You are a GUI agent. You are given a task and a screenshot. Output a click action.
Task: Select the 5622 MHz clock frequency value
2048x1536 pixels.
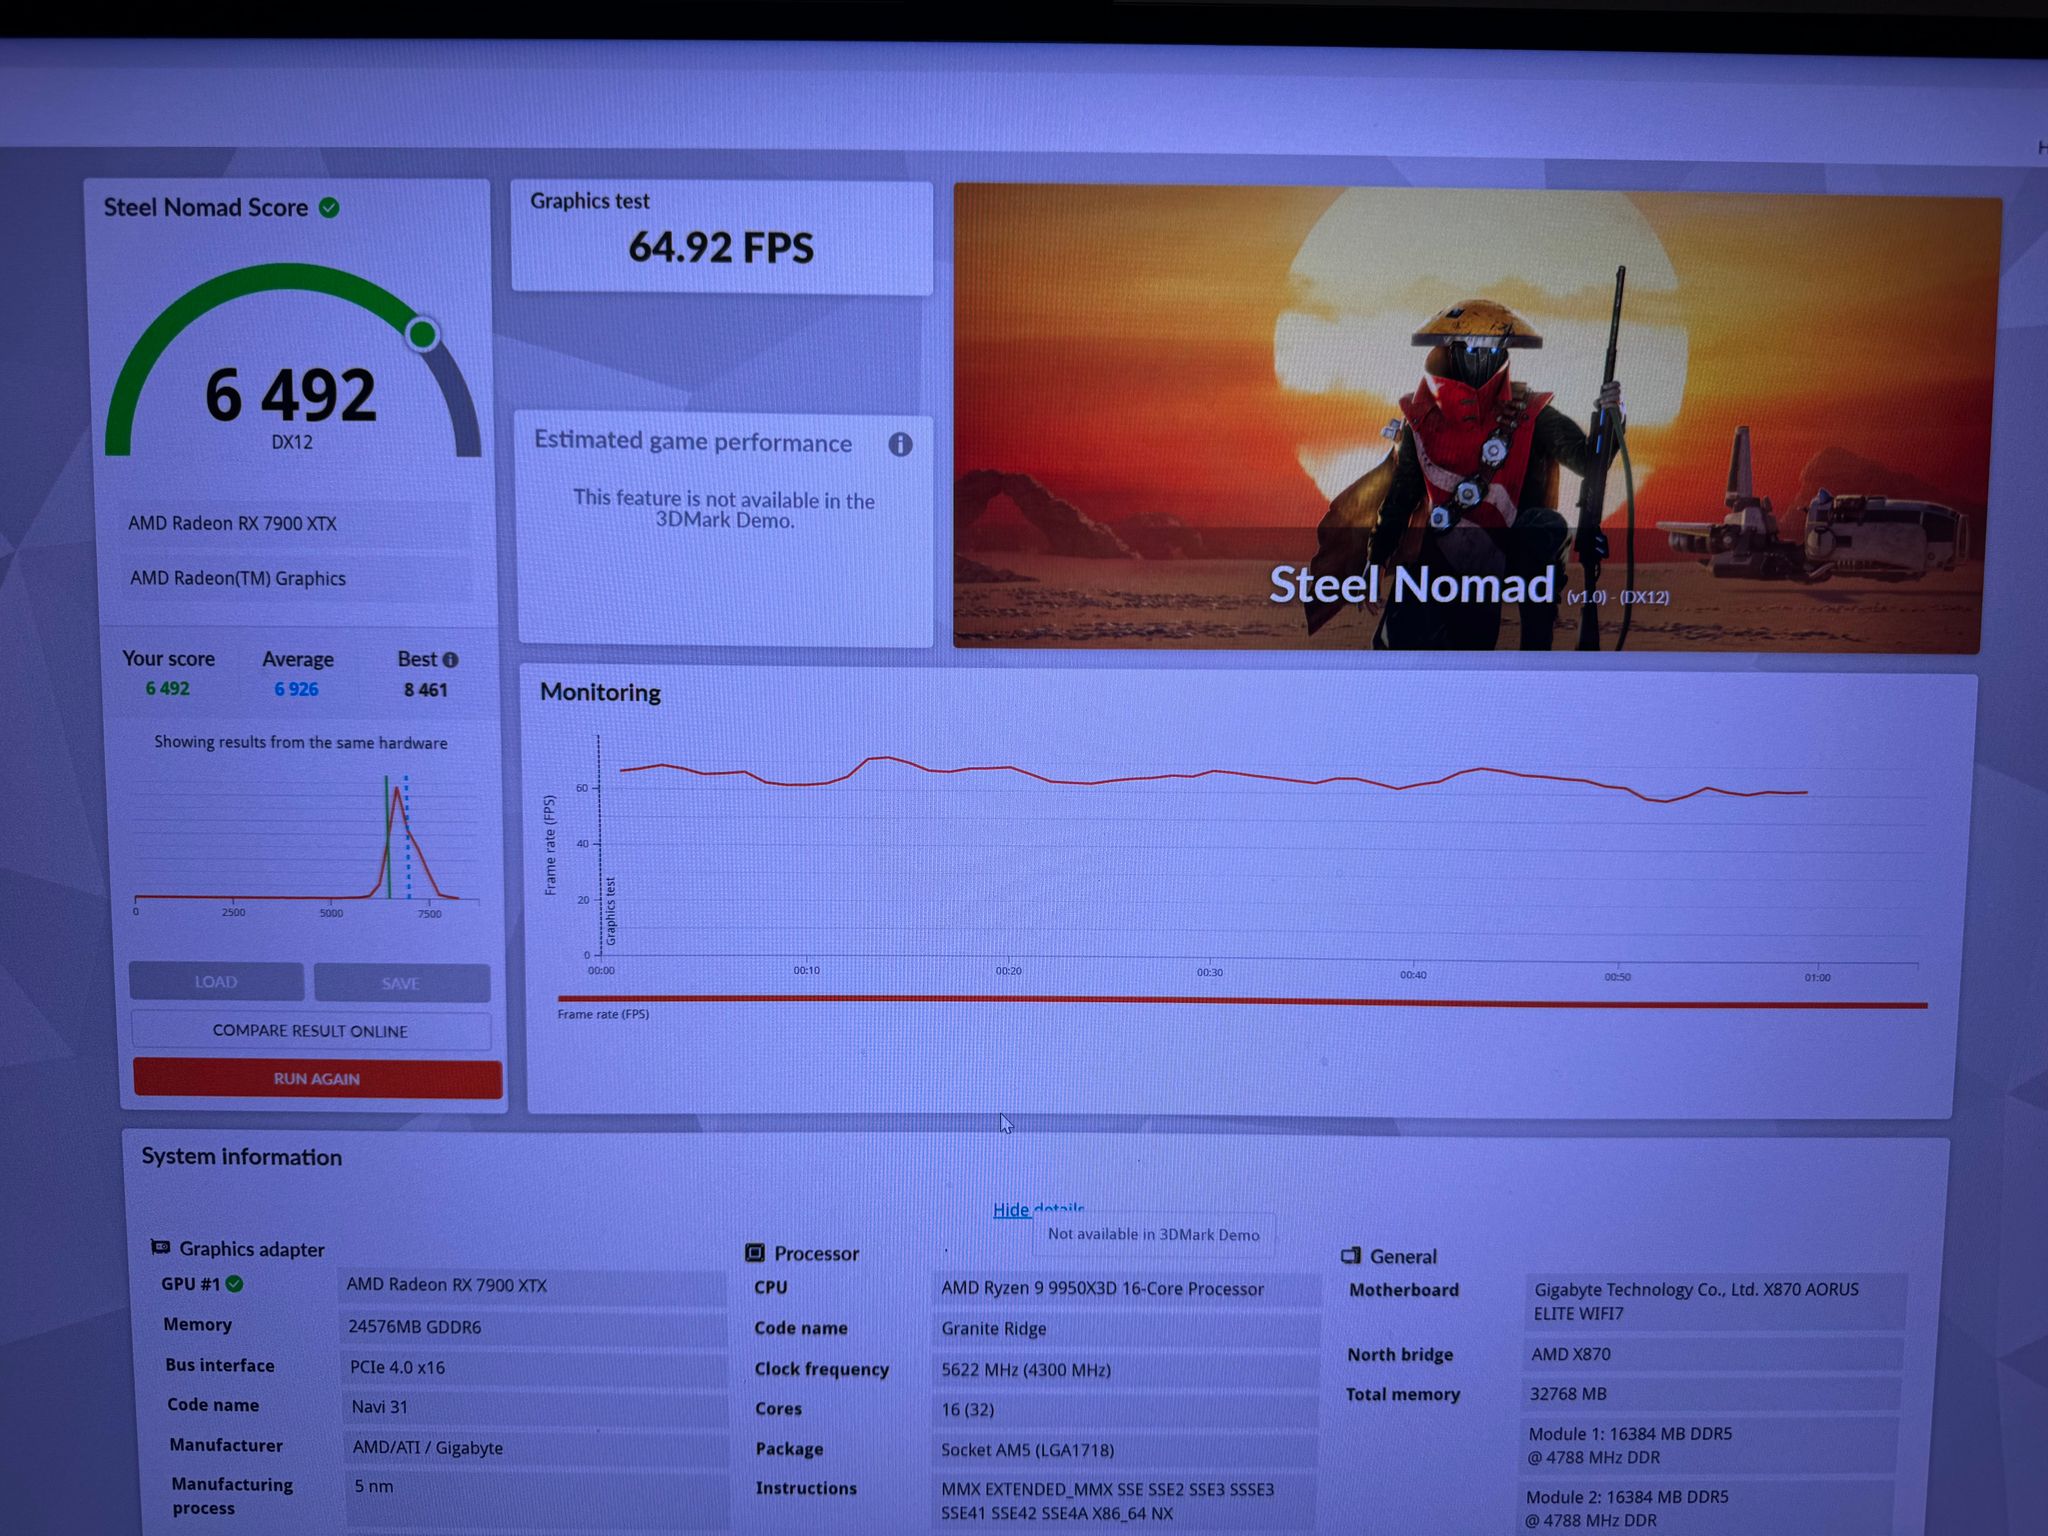pyautogui.click(x=1025, y=1370)
